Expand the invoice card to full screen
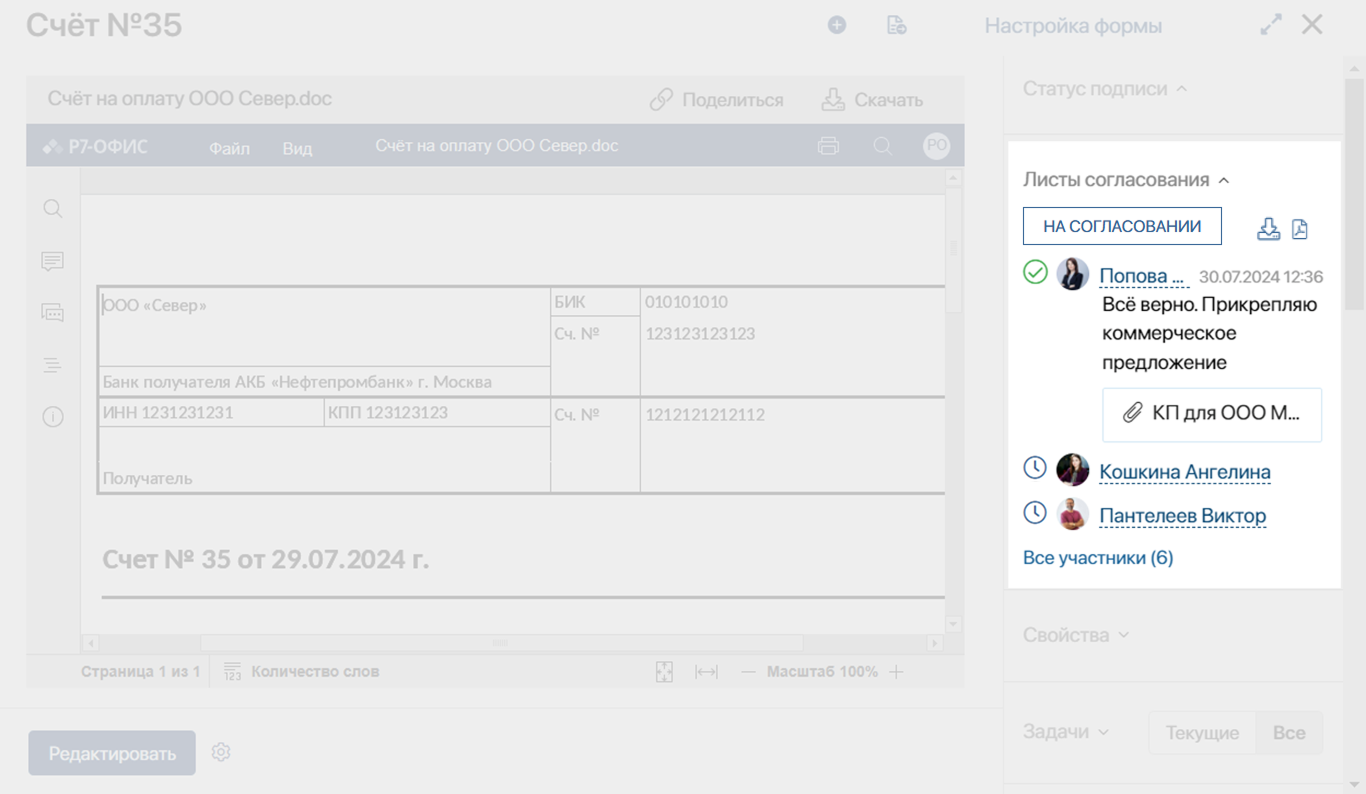 click(x=1271, y=25)
